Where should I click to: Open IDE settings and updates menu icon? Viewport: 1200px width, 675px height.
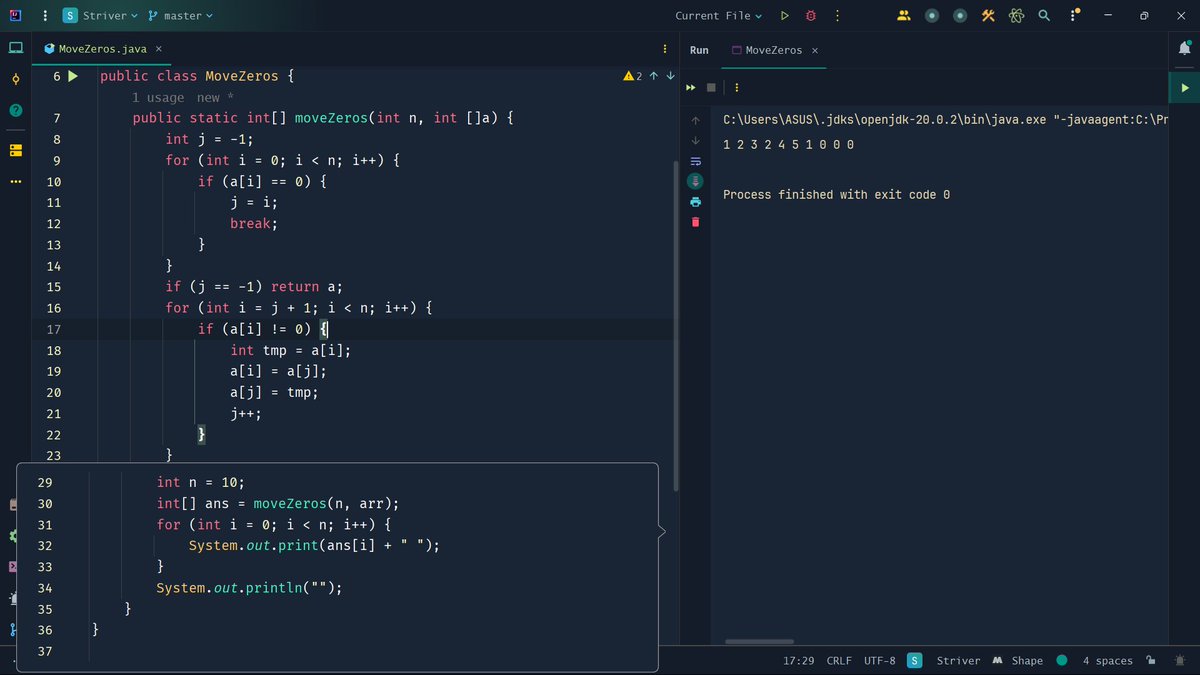click(1072, 16)
